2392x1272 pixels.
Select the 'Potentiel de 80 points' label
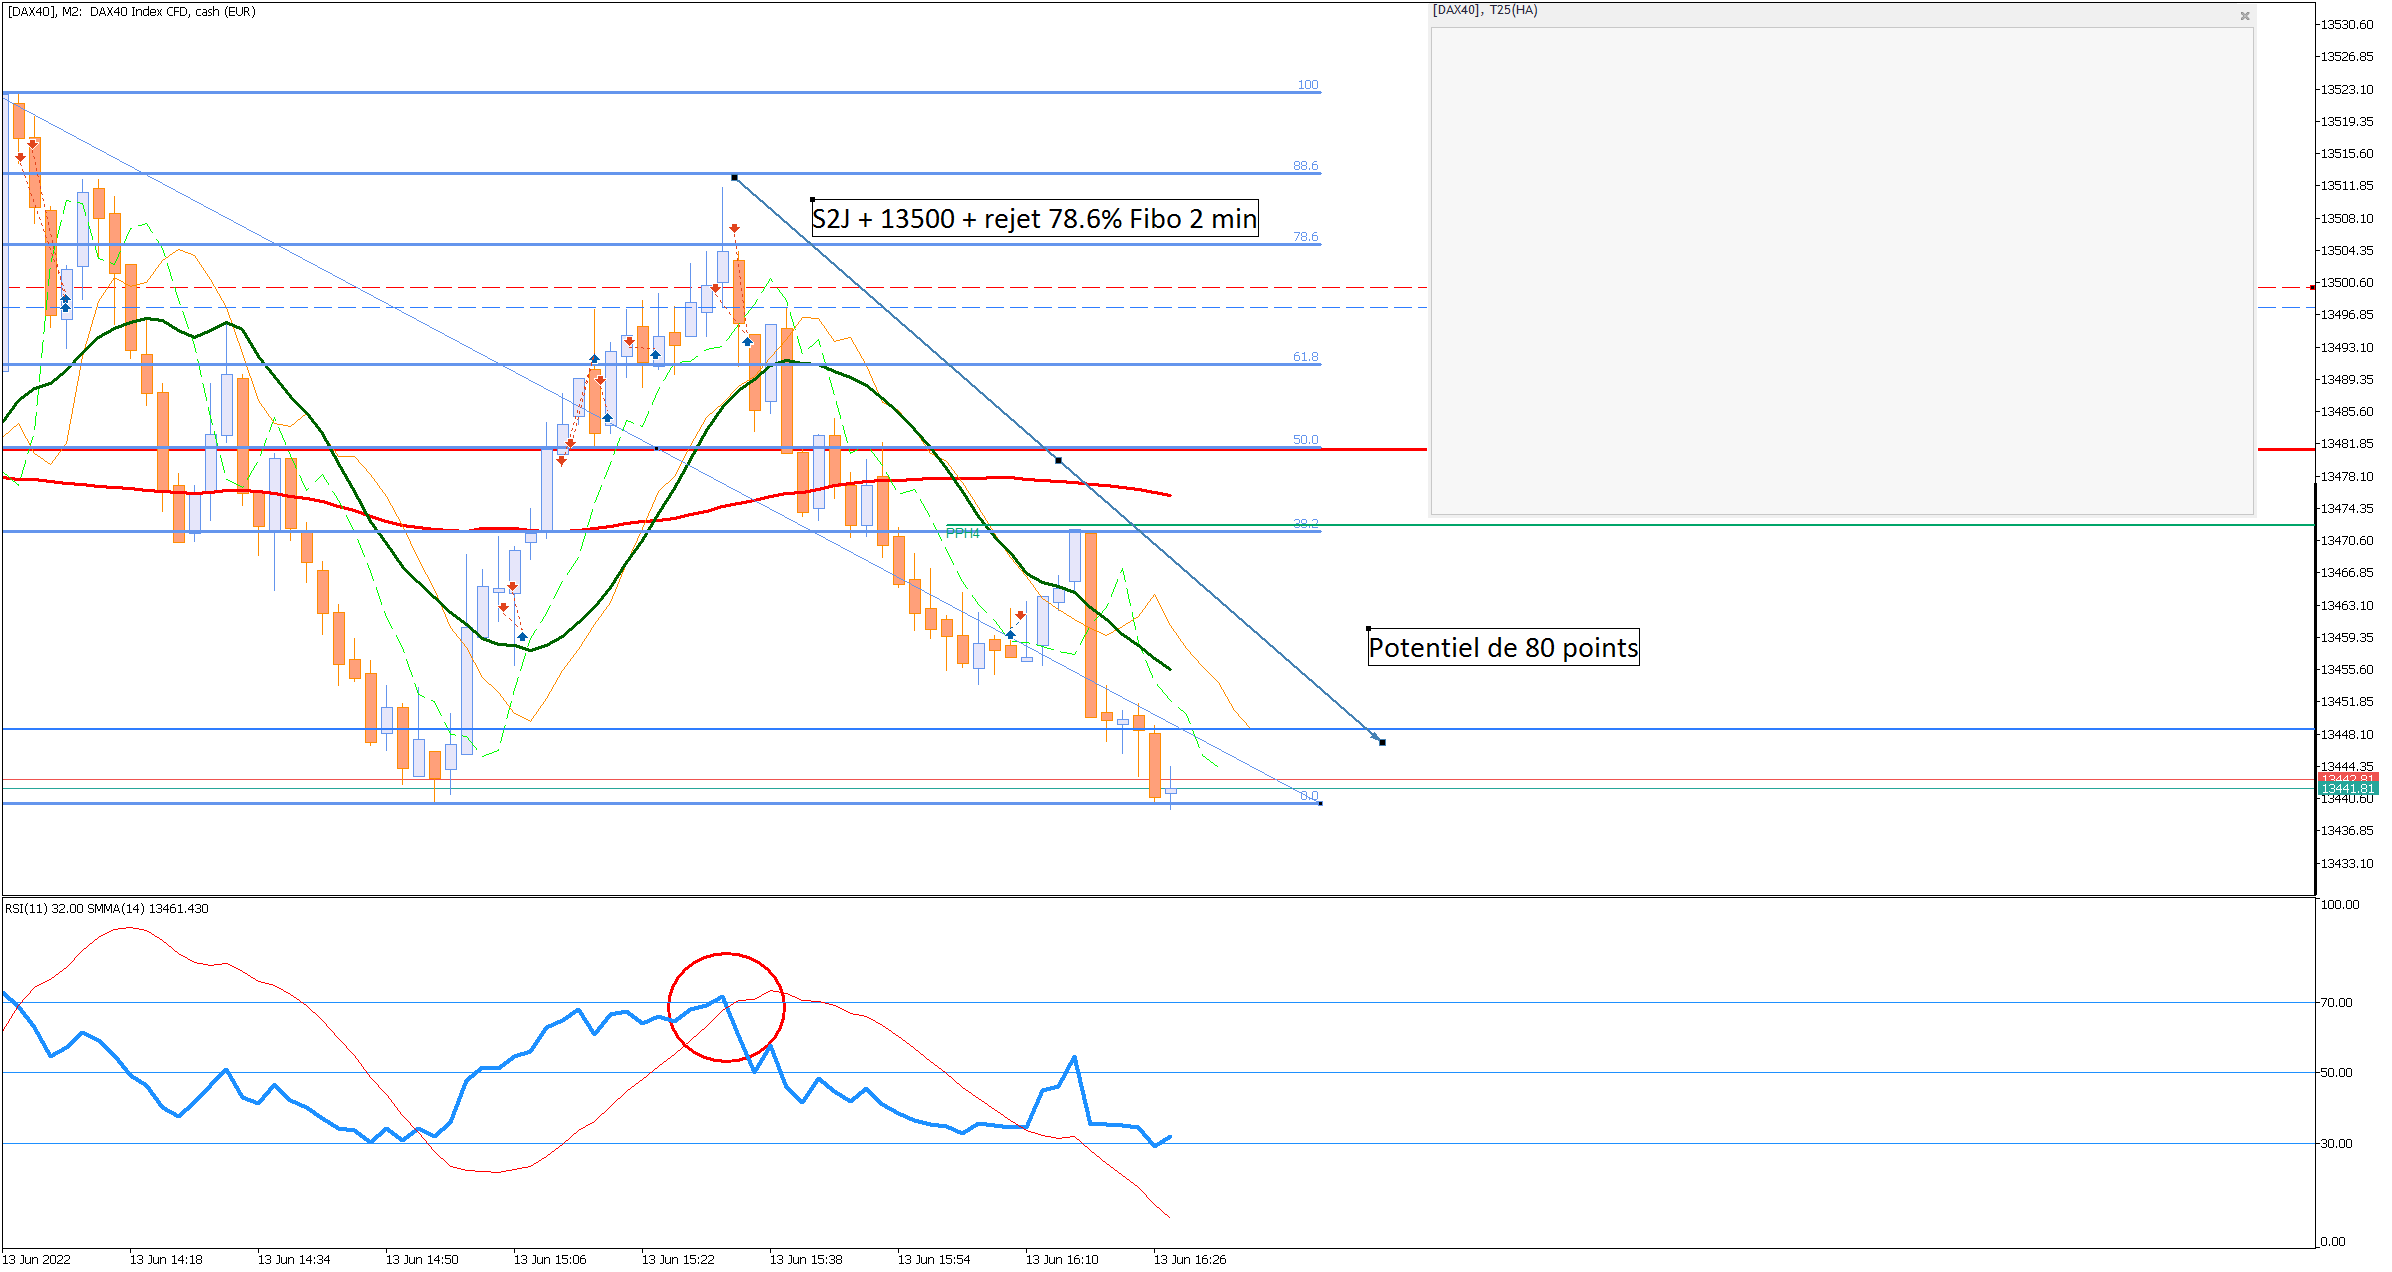1502,648
